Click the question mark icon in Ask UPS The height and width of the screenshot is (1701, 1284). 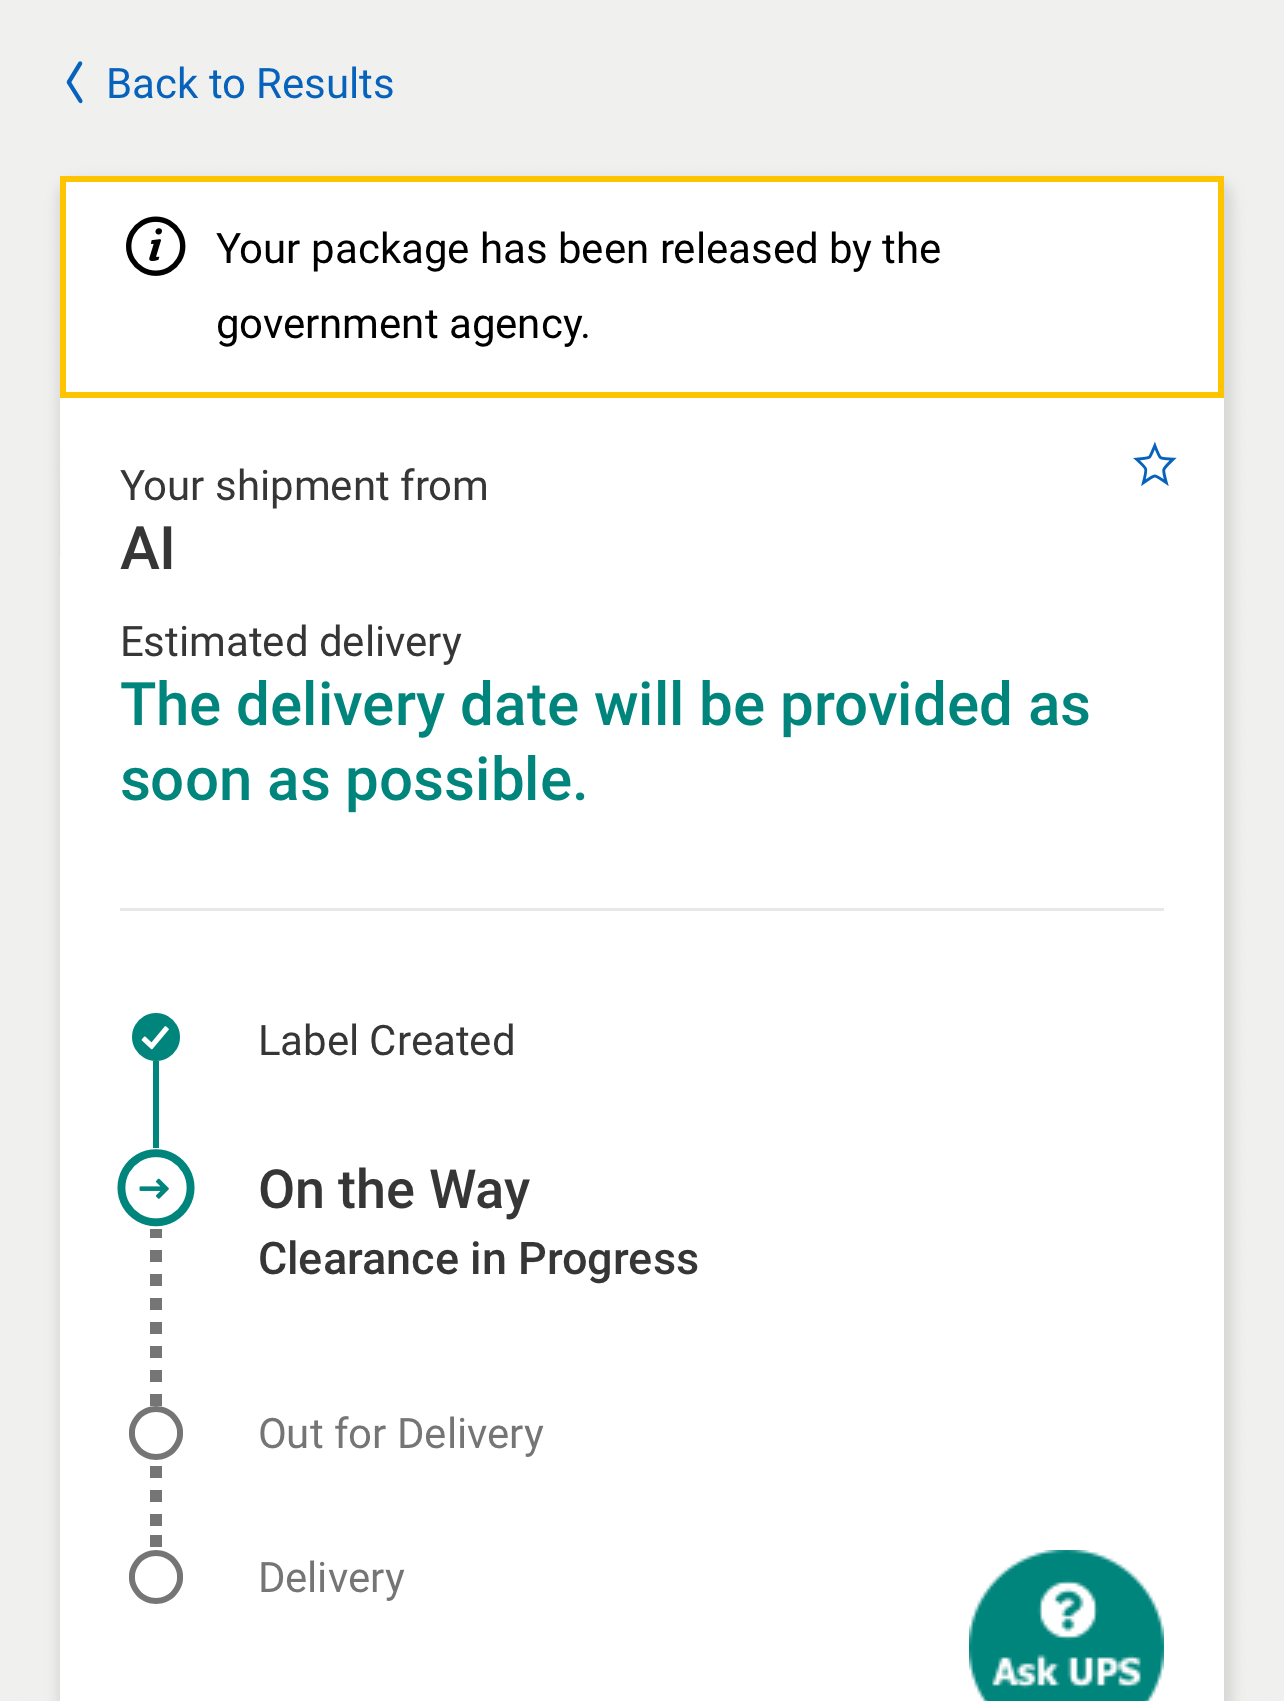click(x=1067, y=1610)
